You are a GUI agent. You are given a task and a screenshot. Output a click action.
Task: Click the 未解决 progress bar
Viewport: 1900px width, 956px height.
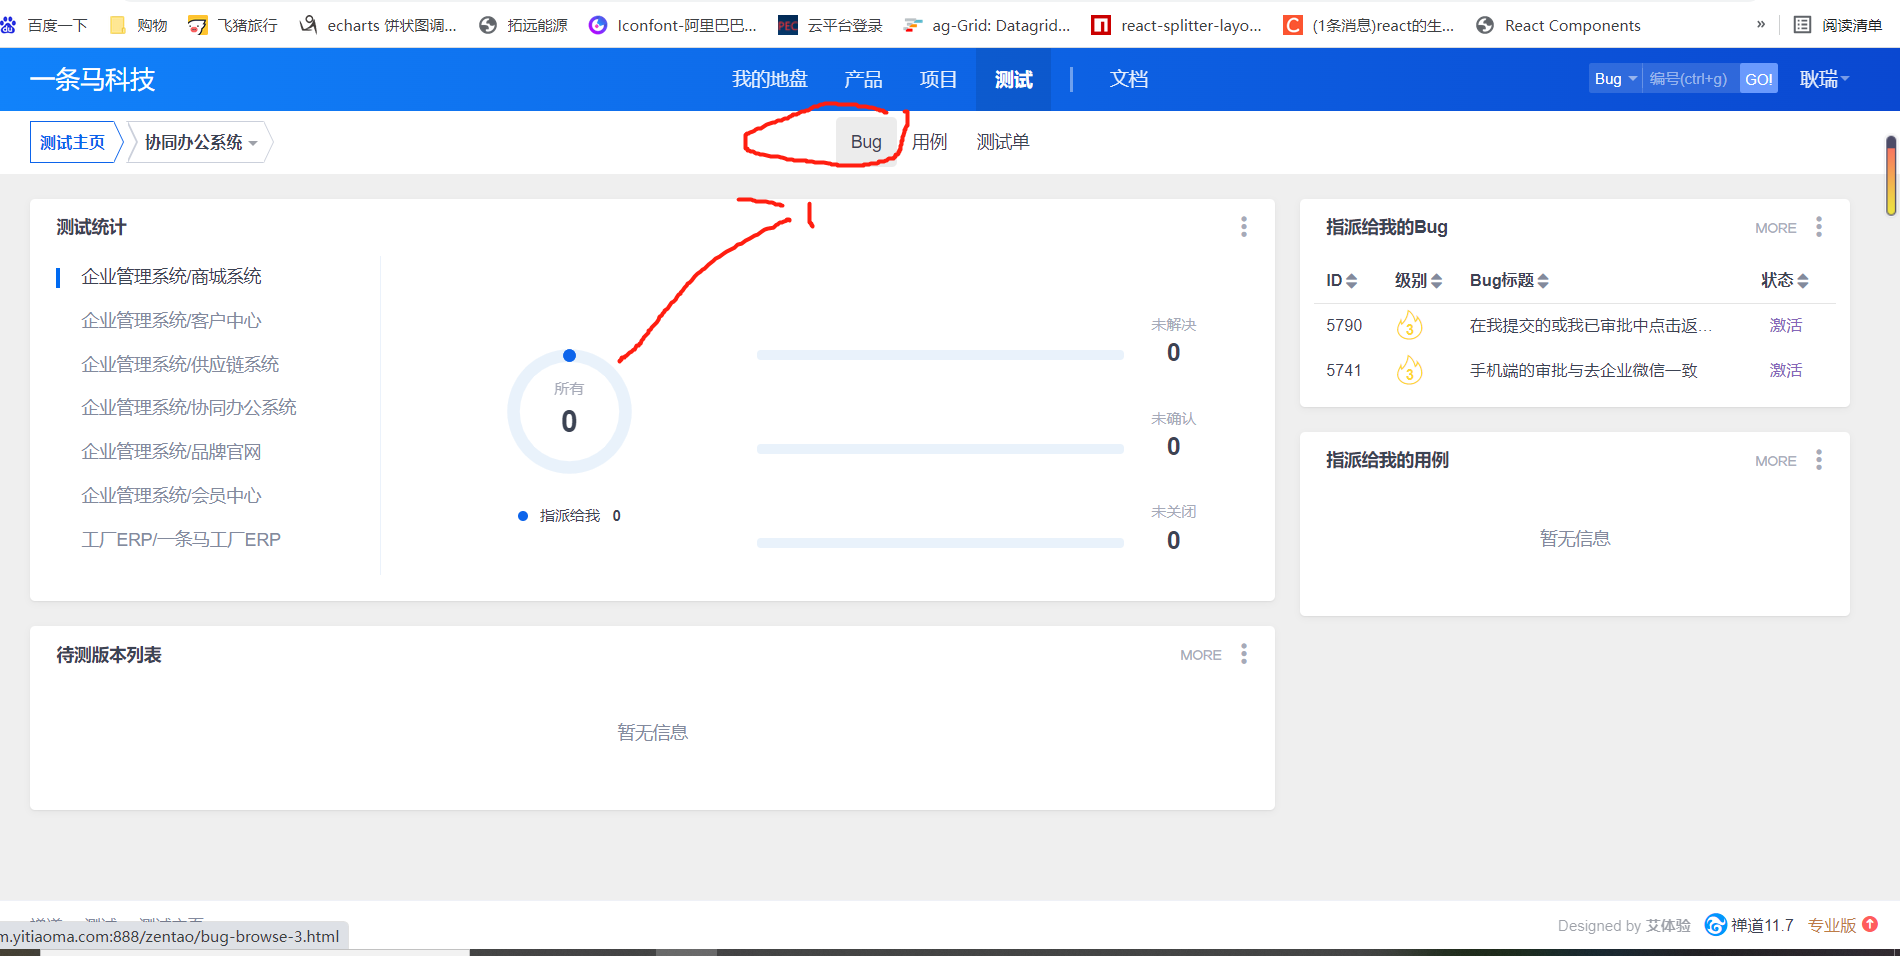940,355
